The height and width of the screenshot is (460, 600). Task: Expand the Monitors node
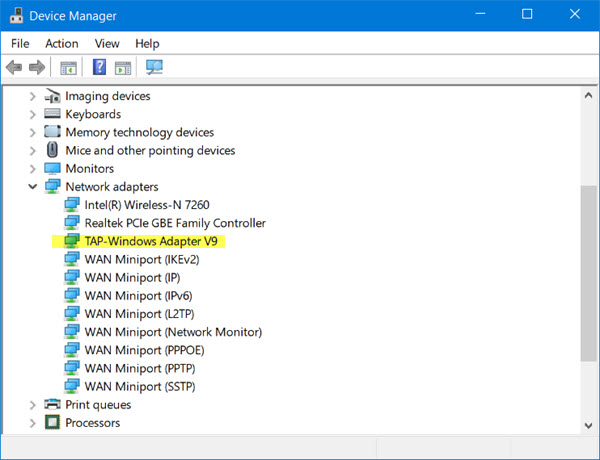pos(33,169)
